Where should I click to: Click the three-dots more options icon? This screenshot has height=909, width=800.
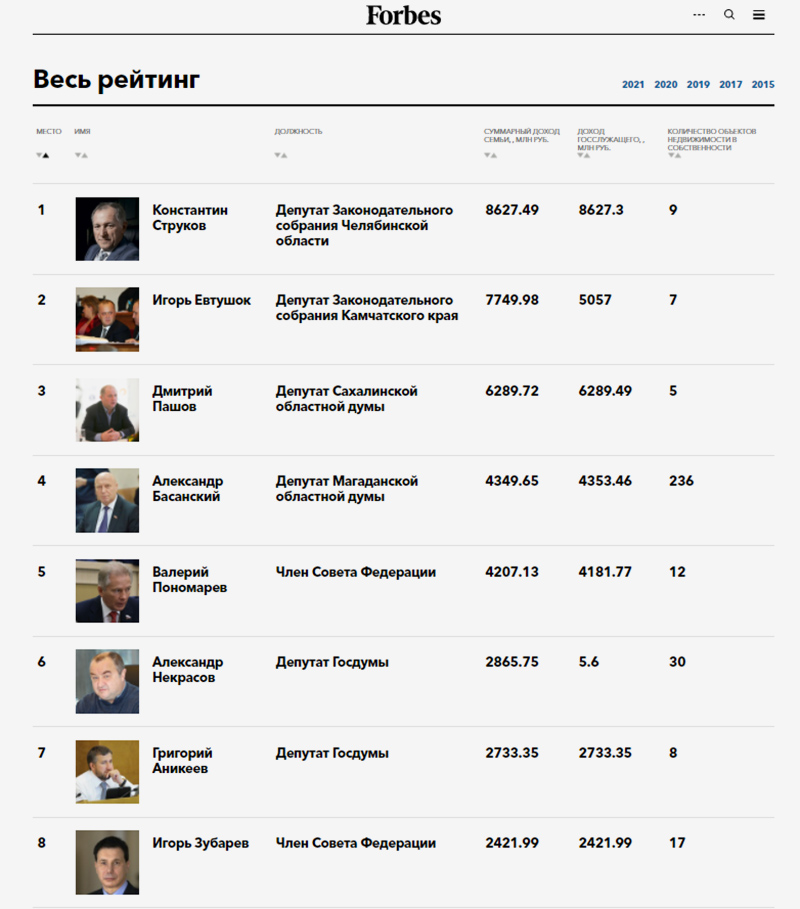[x=699, y=14]
